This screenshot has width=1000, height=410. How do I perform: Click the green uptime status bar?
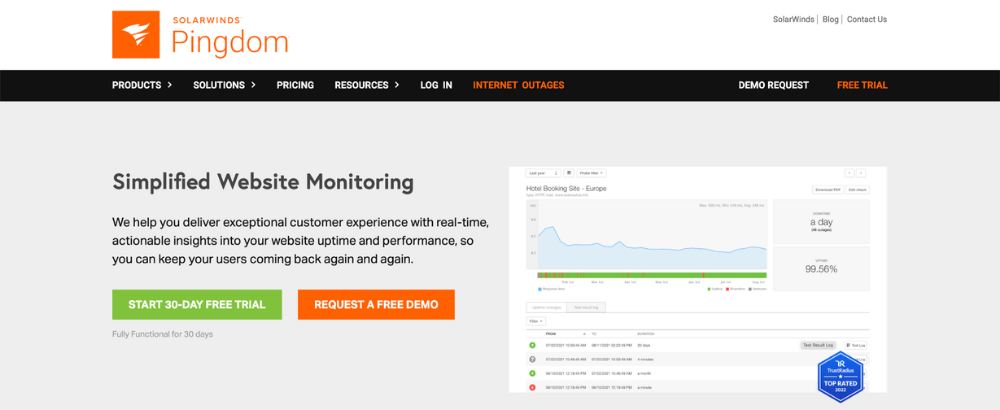[x=652, y=275]
